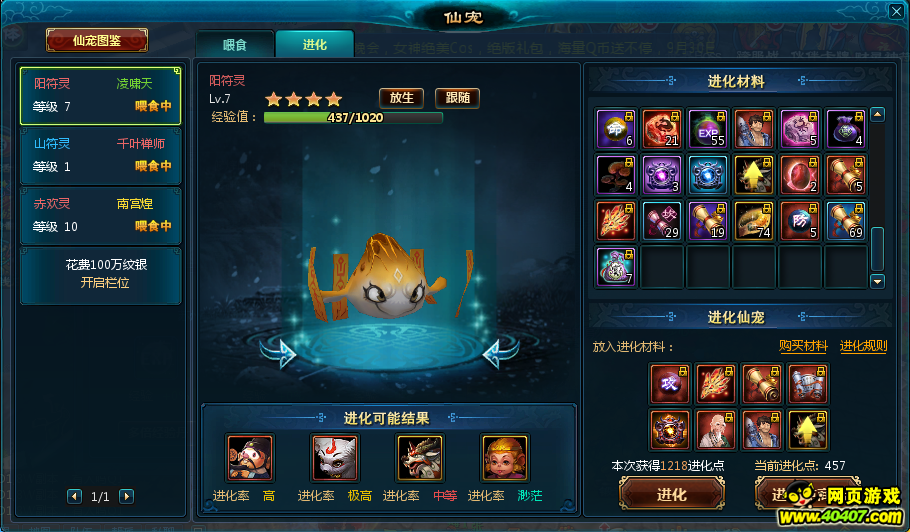Click the red dragon item with count 21

[662, 129]
